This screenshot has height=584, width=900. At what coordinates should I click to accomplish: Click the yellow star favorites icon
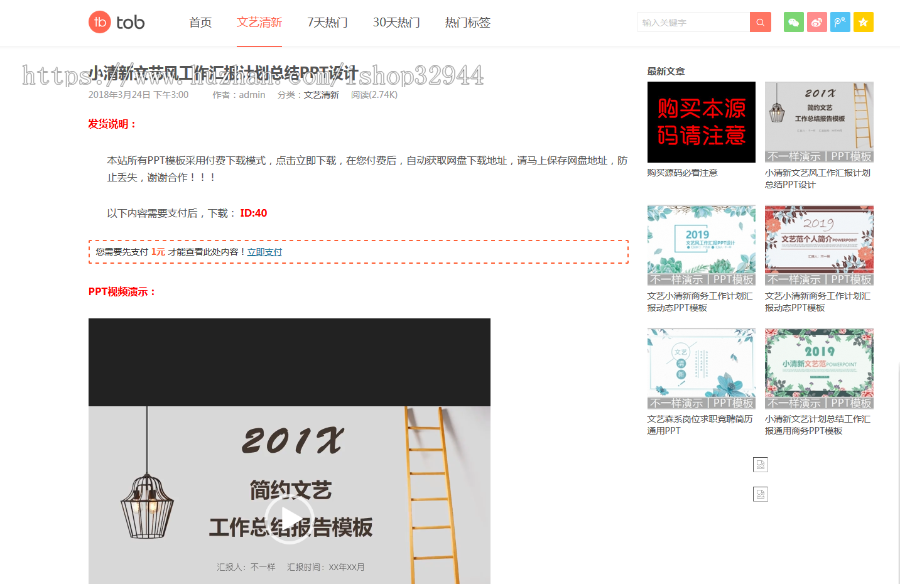pos(861,21)
